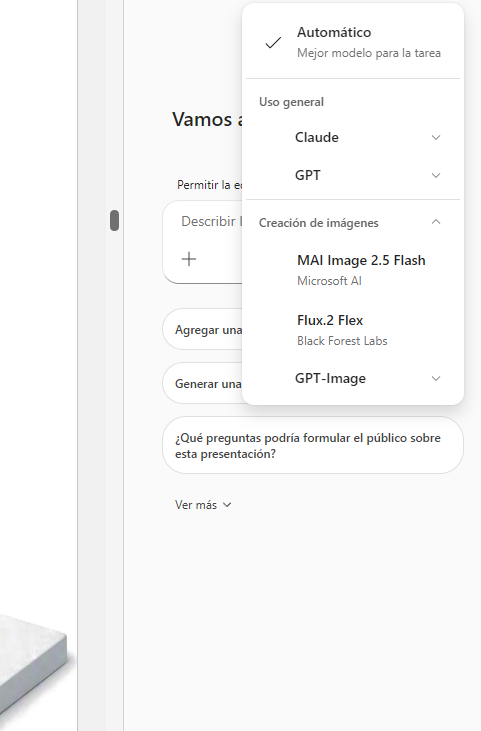Click the chevron beside Ver más
Screen dimensions: 481x731
click(x=227, y=505)
